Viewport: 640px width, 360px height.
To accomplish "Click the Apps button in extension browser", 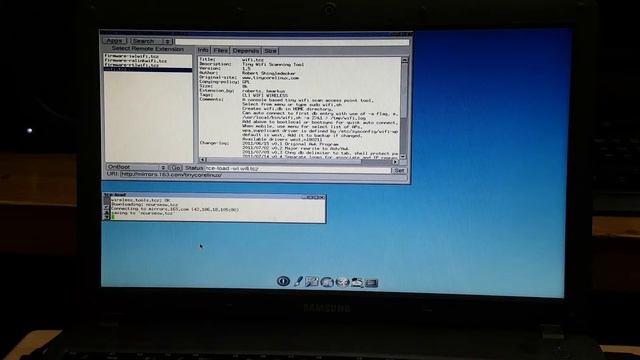I will tap(115, 41).
